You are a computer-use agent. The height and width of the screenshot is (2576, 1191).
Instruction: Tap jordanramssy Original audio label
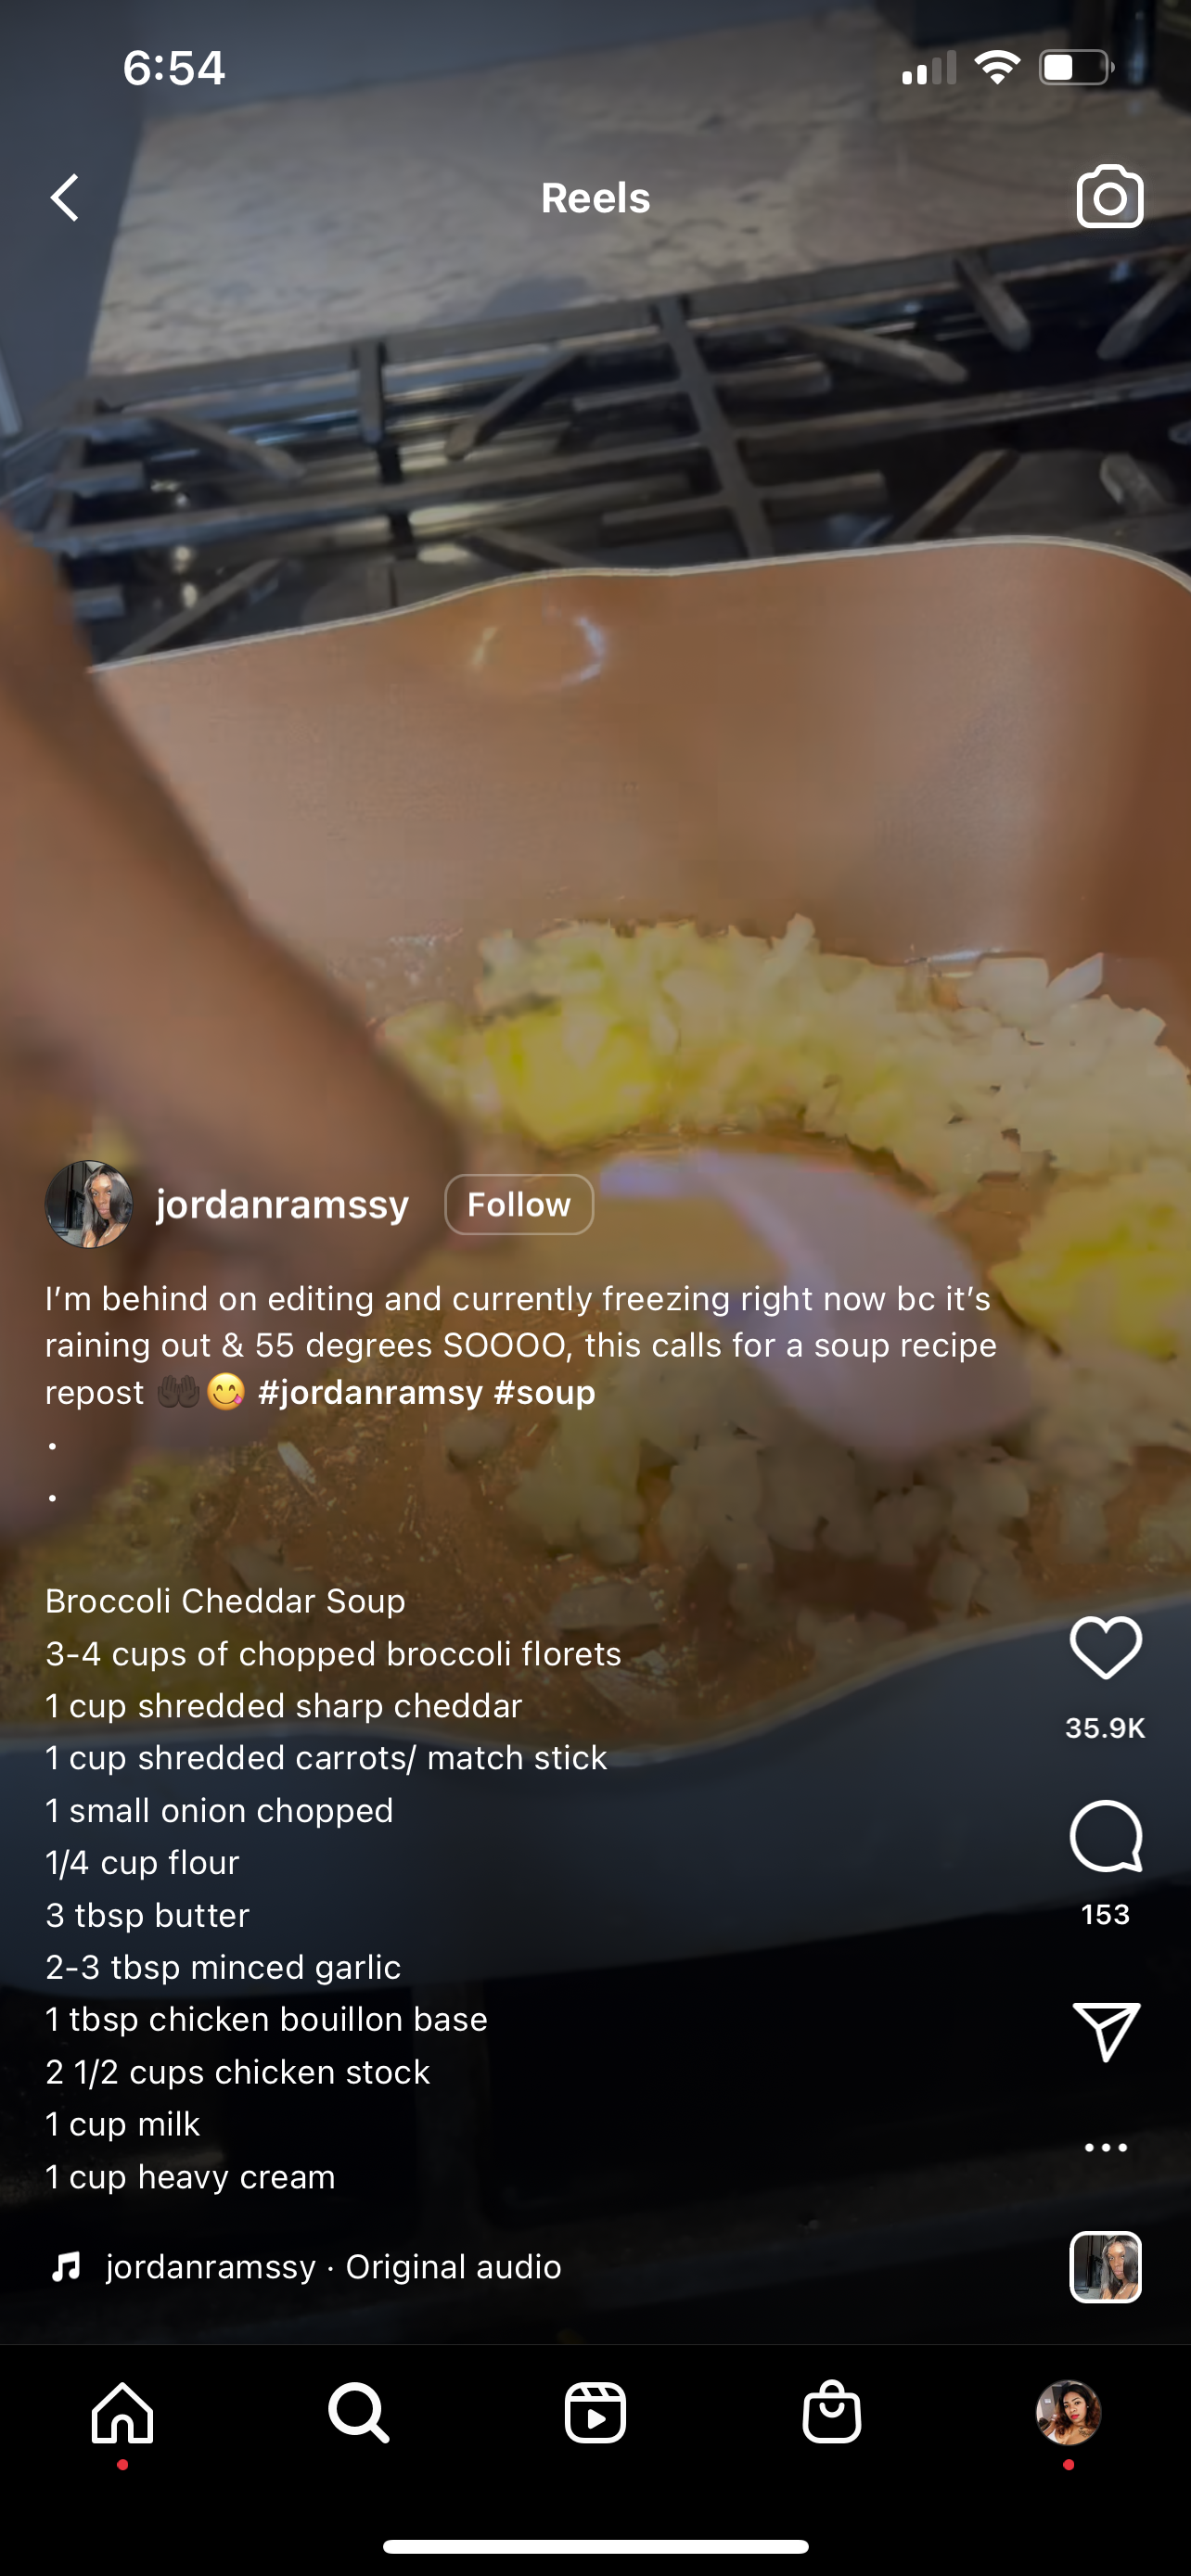click(334, 2267)
